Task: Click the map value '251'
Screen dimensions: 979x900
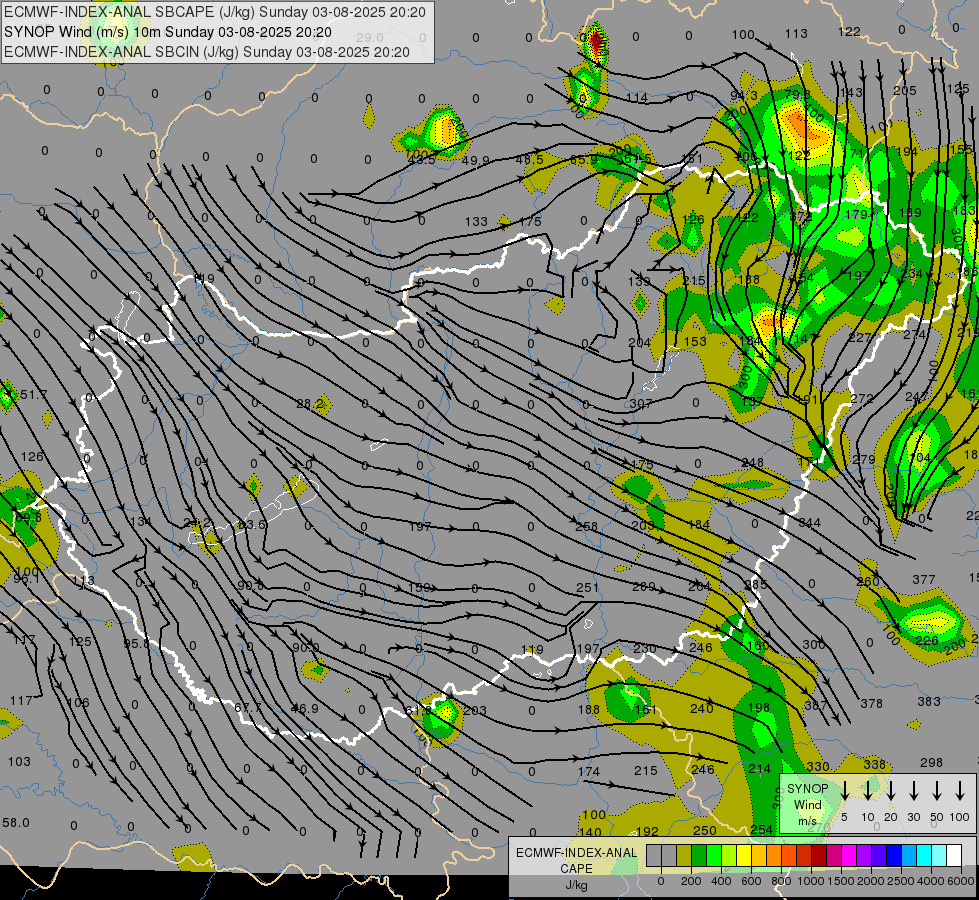Action: 588,587
